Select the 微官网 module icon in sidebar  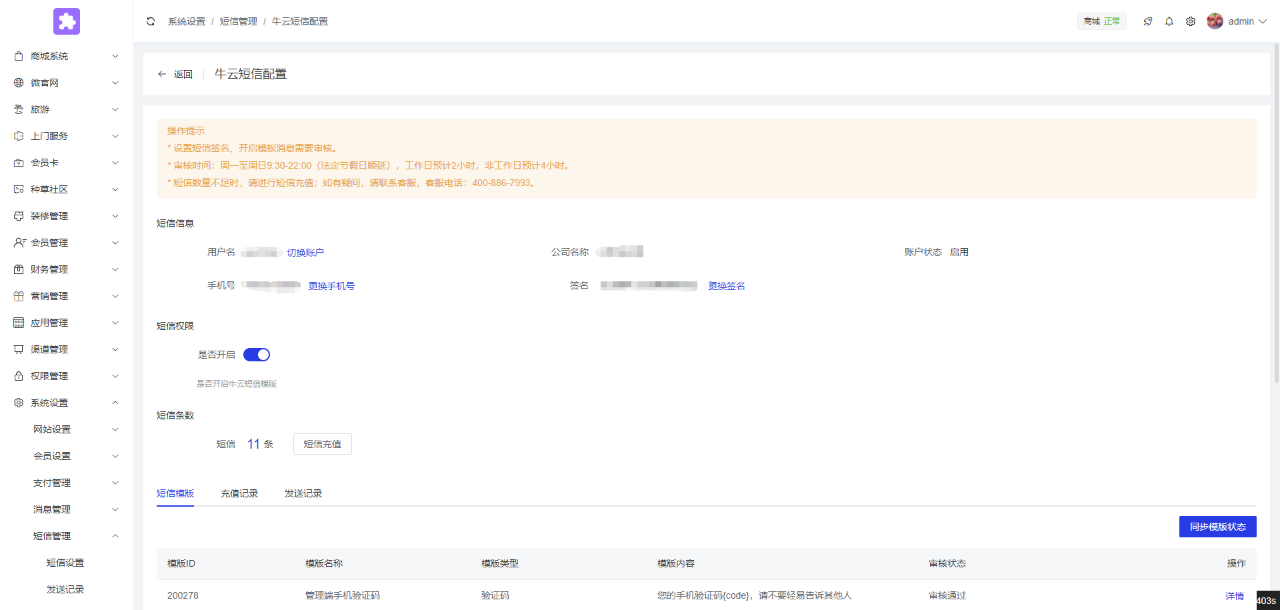click(x=17, y=82)
